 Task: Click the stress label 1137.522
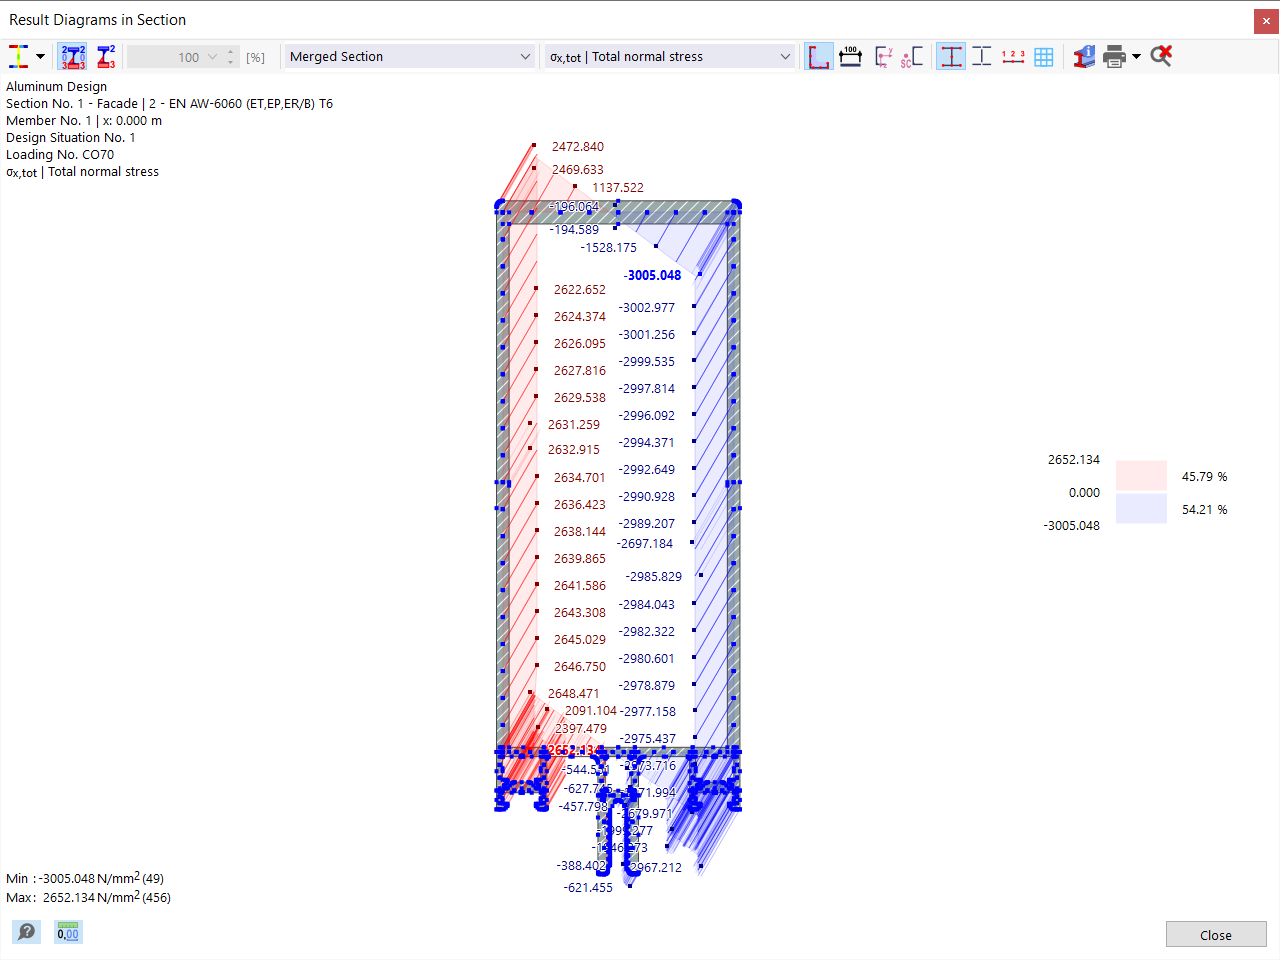(618, 188)
